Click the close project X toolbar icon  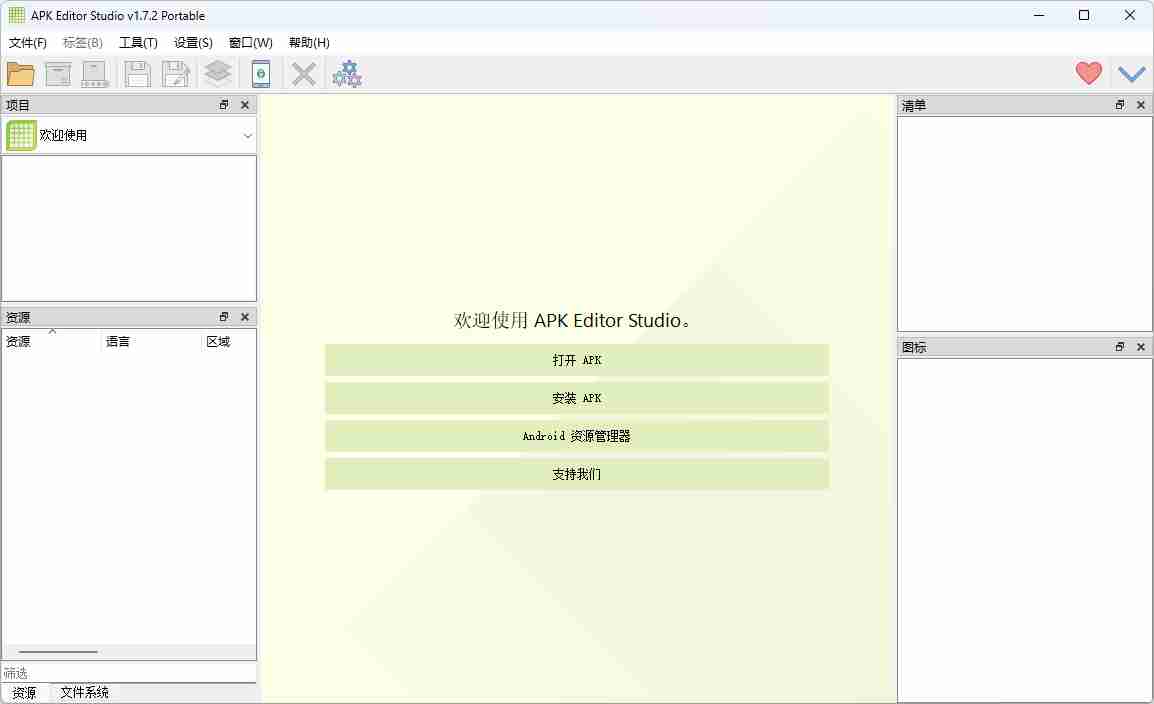click(x=303, y=73)
